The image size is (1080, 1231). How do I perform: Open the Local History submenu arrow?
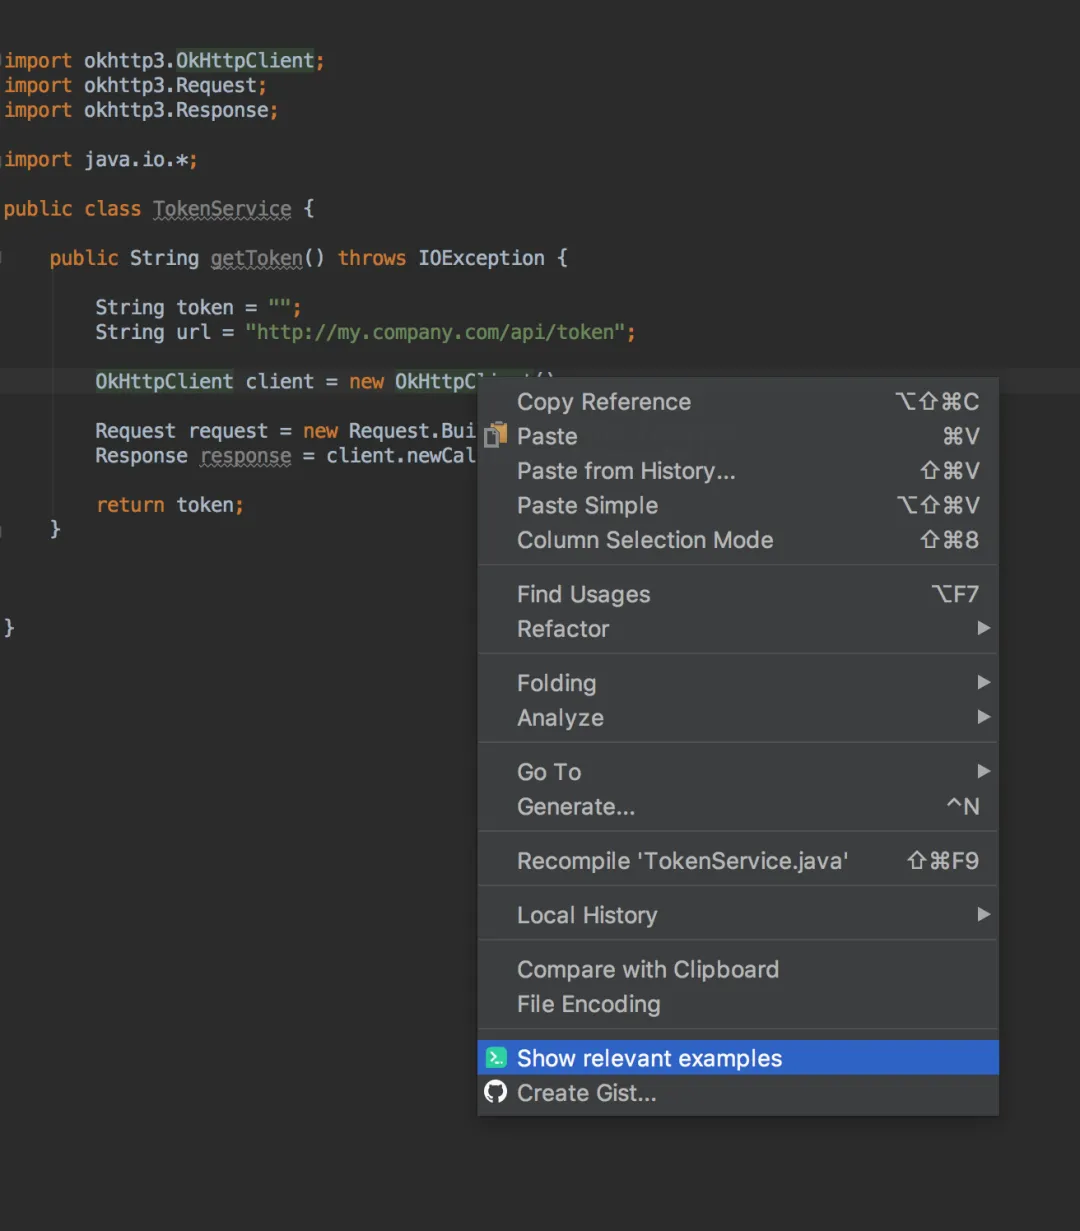pyautogui.click(x=984, y=914)
